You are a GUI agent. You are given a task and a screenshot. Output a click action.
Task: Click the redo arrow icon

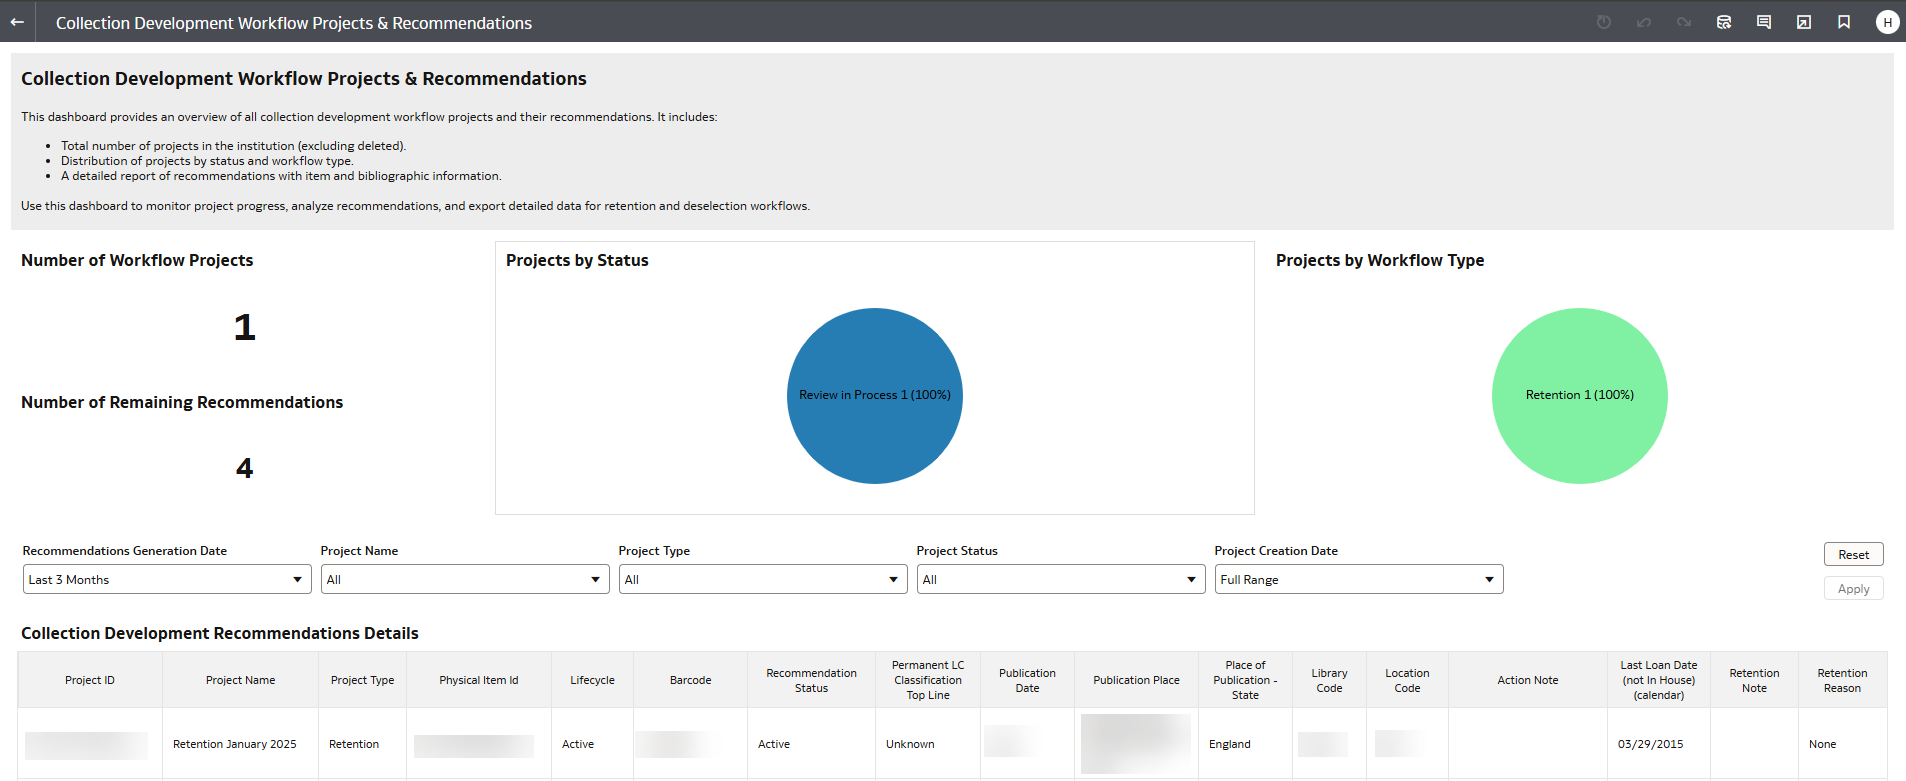click(x=1684, y=22)
